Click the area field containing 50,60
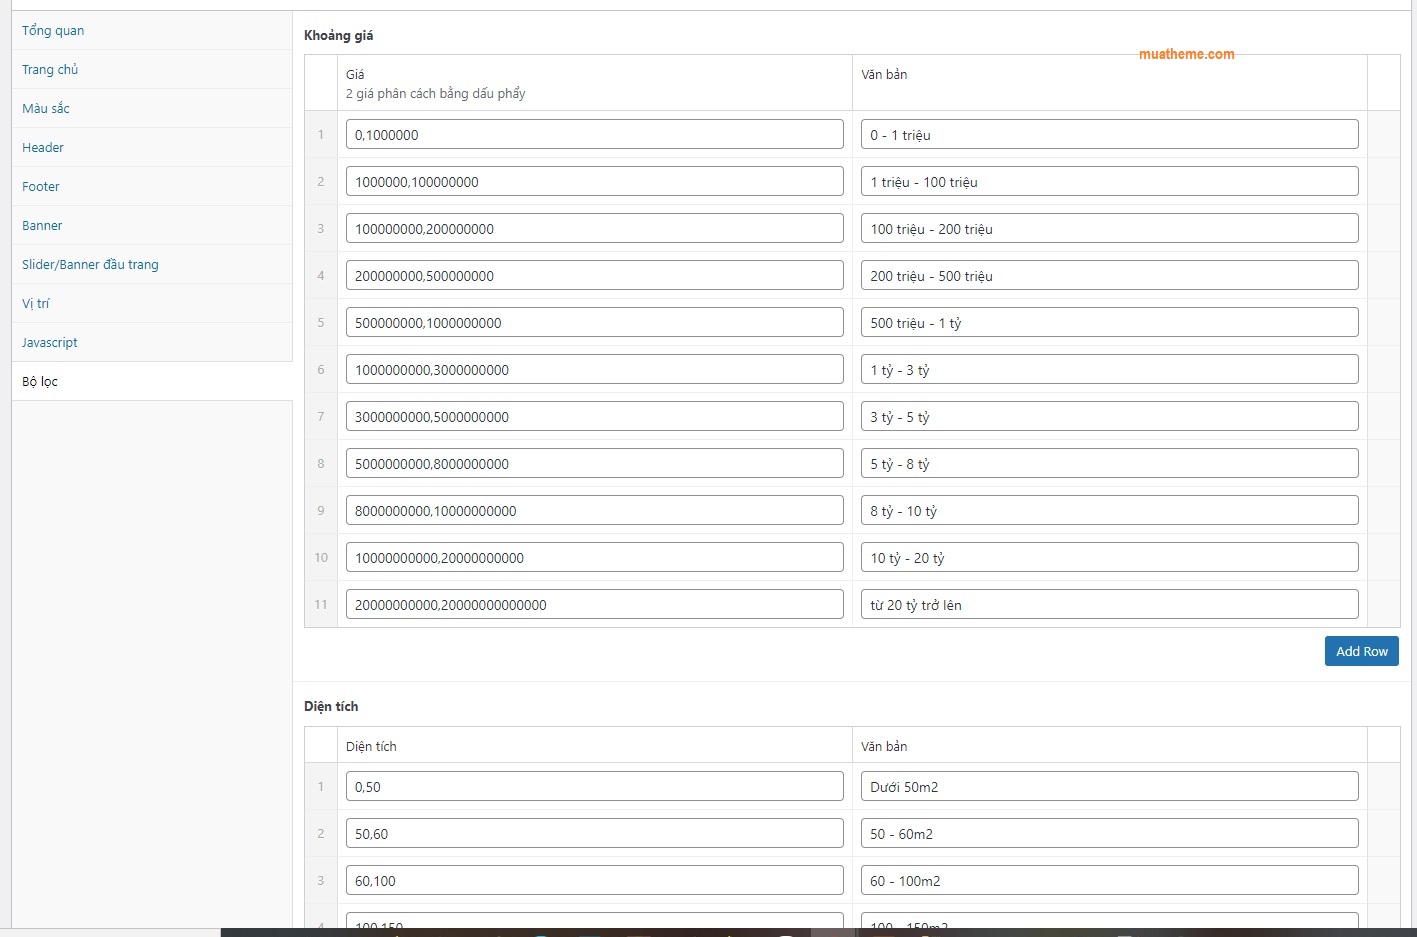Image resolution: width=1417 pixels, height=937 pixels. (x=594, y=834)
